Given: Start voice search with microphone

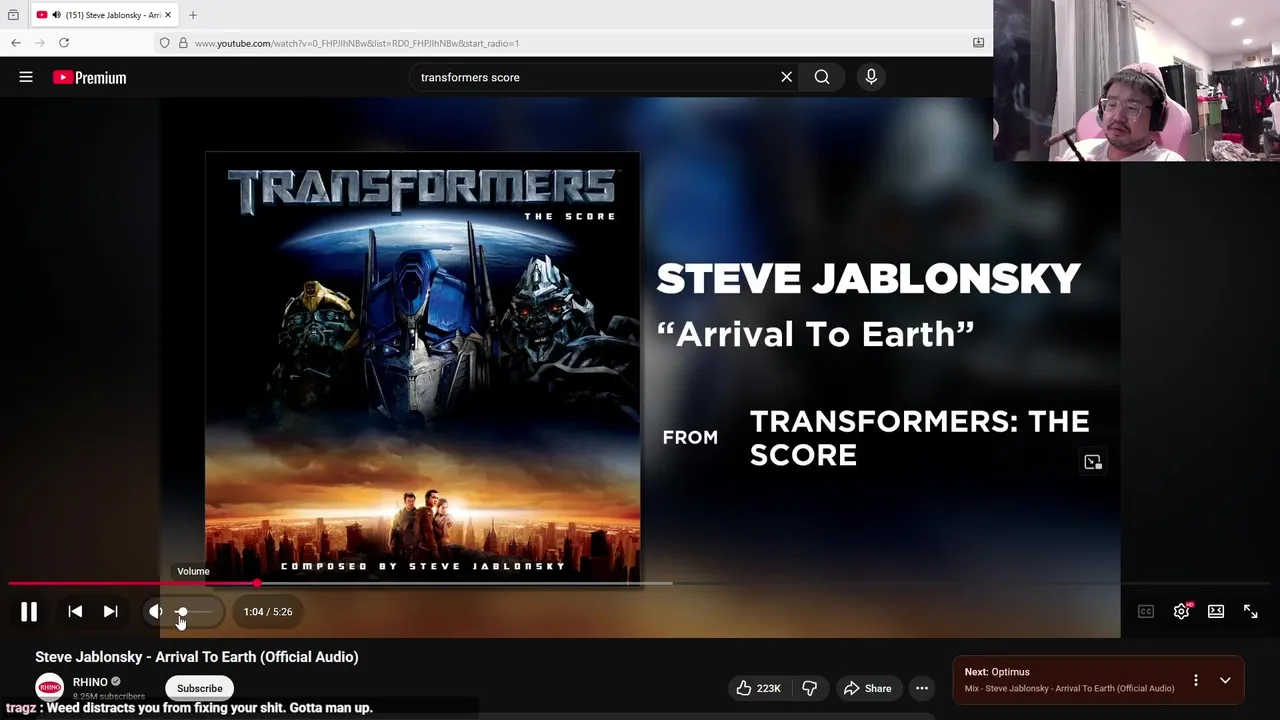Looking at the screenshot, I should click(x=871, y=77).
